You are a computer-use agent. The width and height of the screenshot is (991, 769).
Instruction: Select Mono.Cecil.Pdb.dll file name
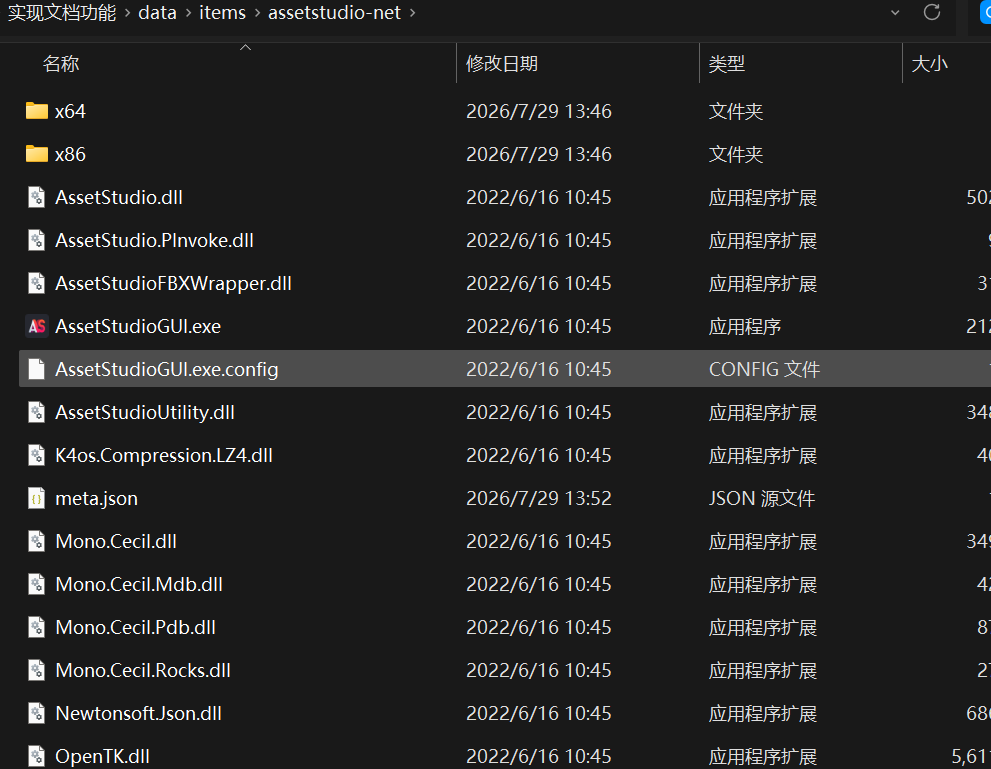click(x=135, y=627)
